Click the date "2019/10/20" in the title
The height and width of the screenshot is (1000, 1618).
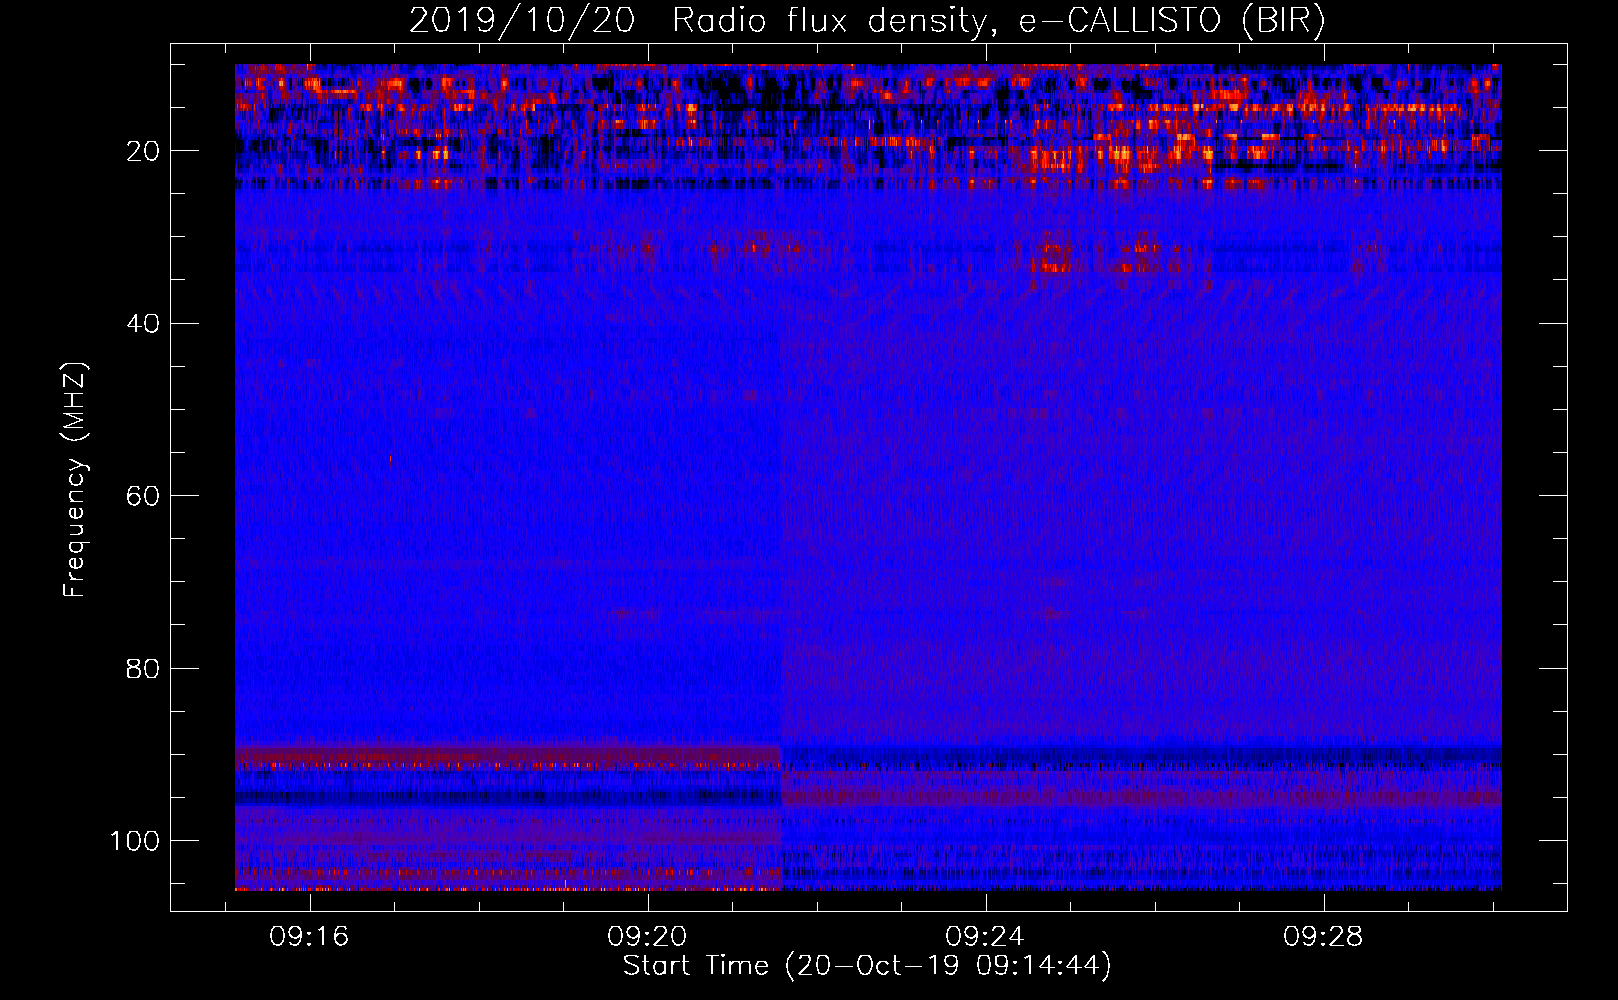click(522, 21)
